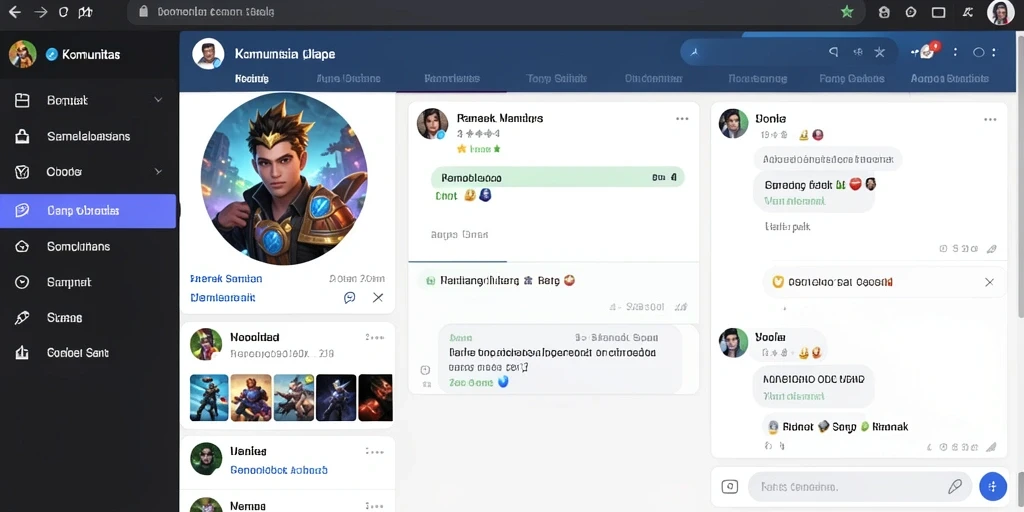
Task: Switch to the Fannrienes header tab
Action: pos(452,78)
